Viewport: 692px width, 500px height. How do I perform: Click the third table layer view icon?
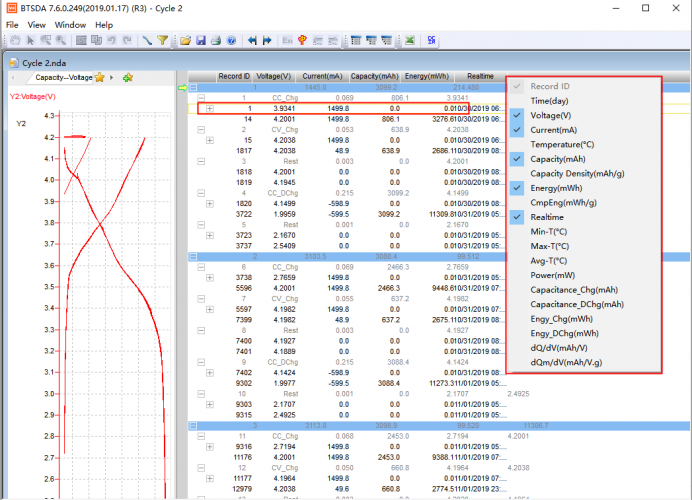pyautogui.click(x=387, y=41)
